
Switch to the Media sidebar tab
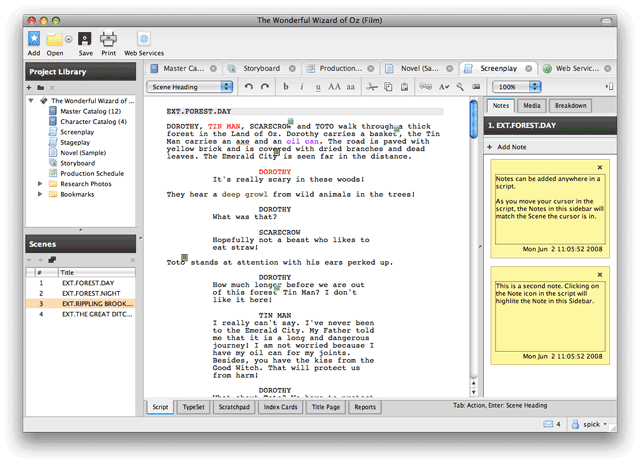click(531, 106)
